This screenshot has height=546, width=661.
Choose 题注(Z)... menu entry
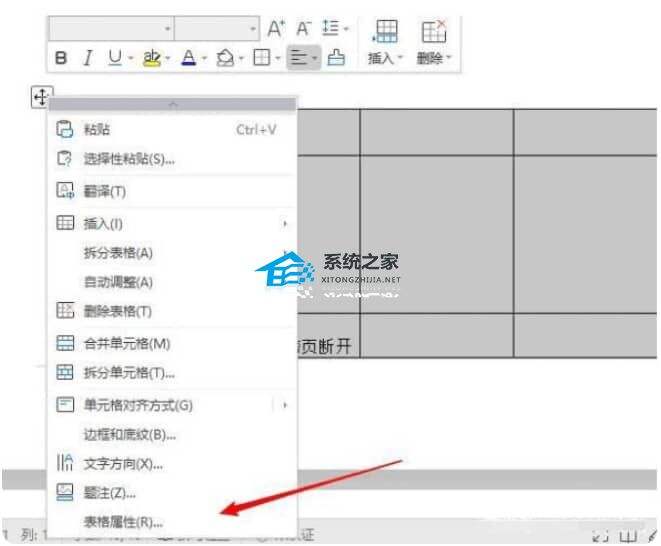[173, 493]
